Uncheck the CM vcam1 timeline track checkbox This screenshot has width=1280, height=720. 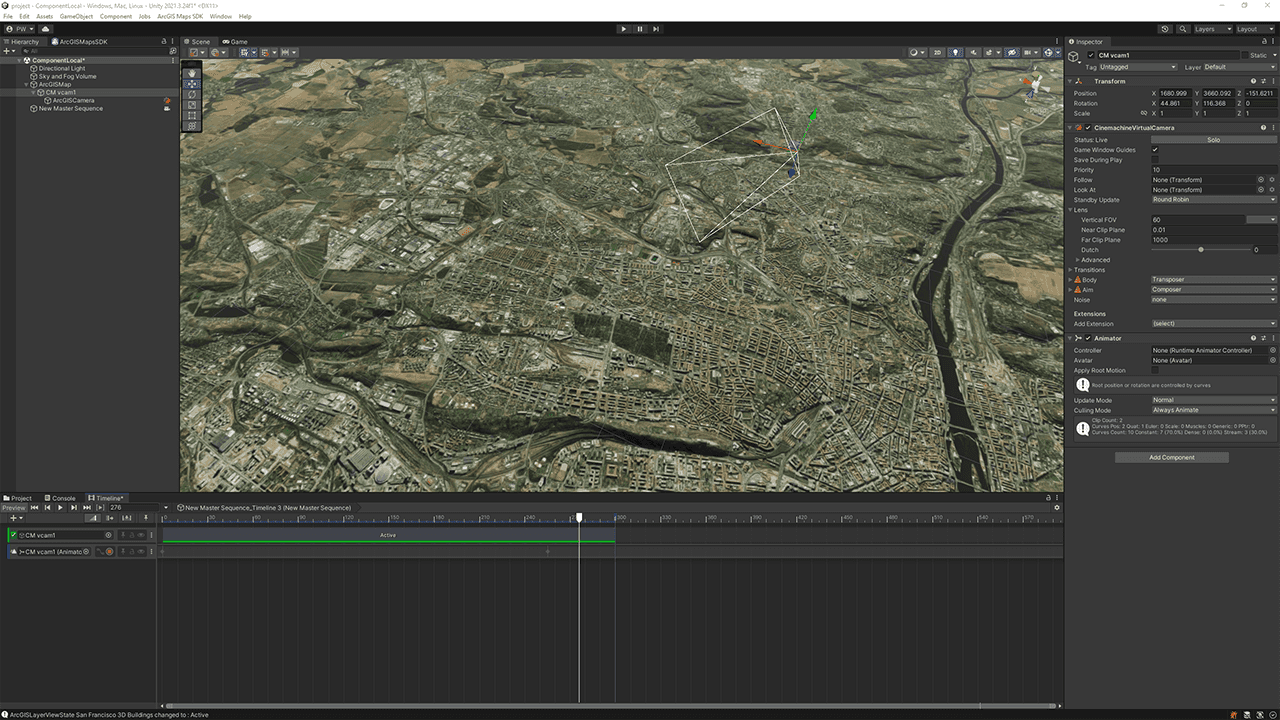coord(14,534)
